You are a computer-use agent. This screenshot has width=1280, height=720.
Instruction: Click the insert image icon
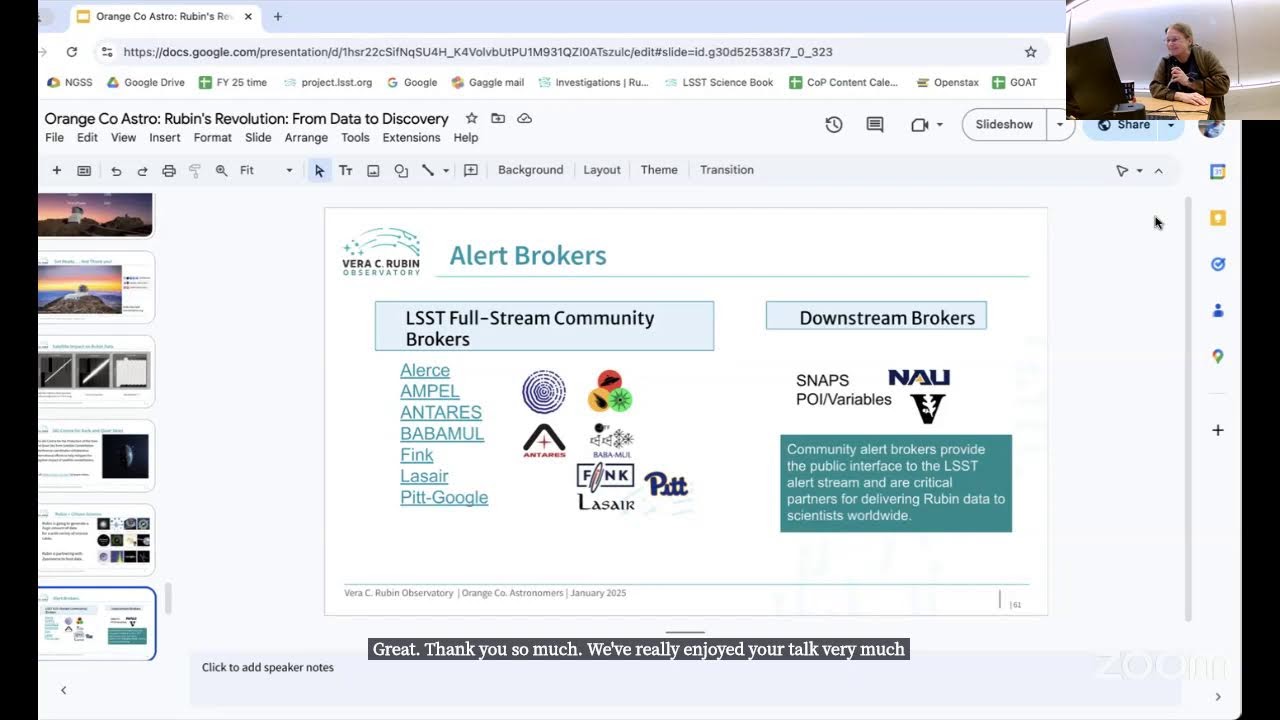coord(373,171)
